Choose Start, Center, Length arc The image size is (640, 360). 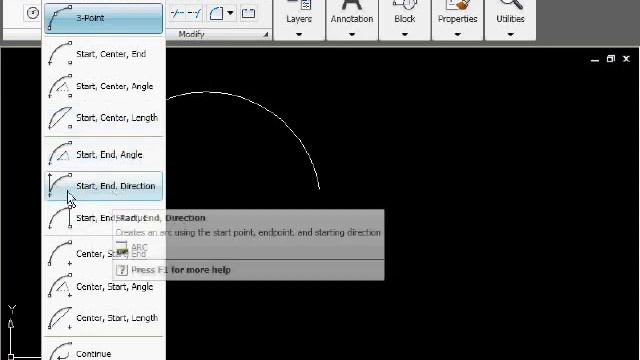tap(103, 118)
